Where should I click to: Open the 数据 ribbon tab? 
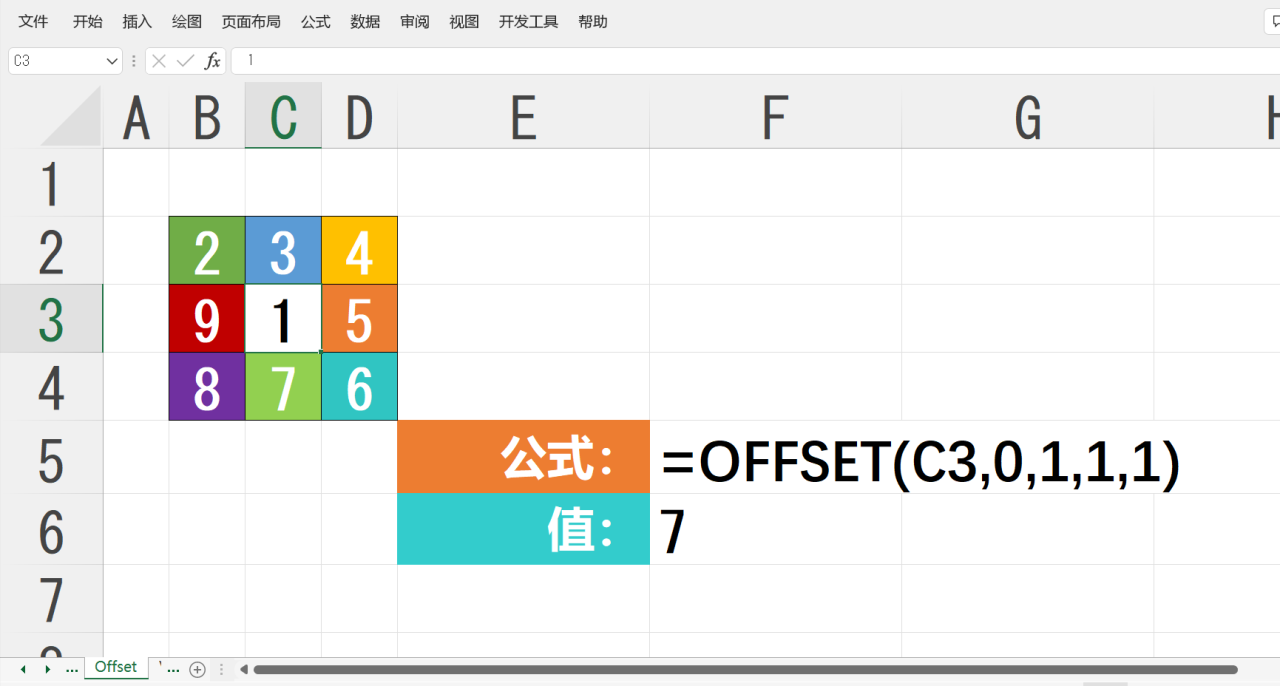(x=365, y=21)
